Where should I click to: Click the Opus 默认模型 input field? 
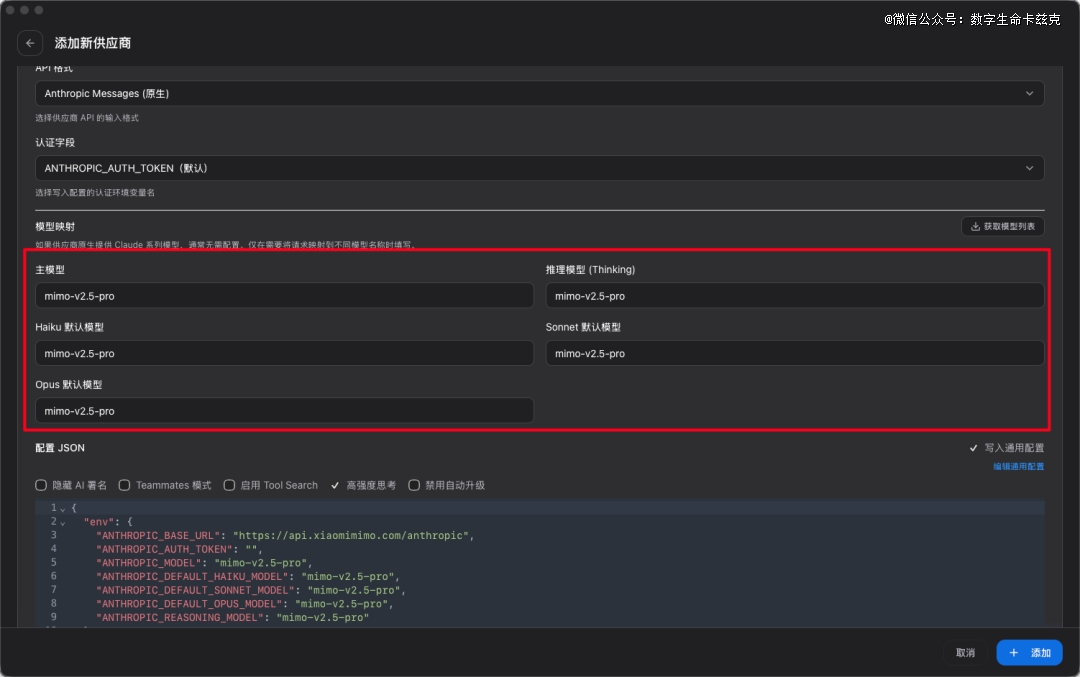[x=284, y=410]
